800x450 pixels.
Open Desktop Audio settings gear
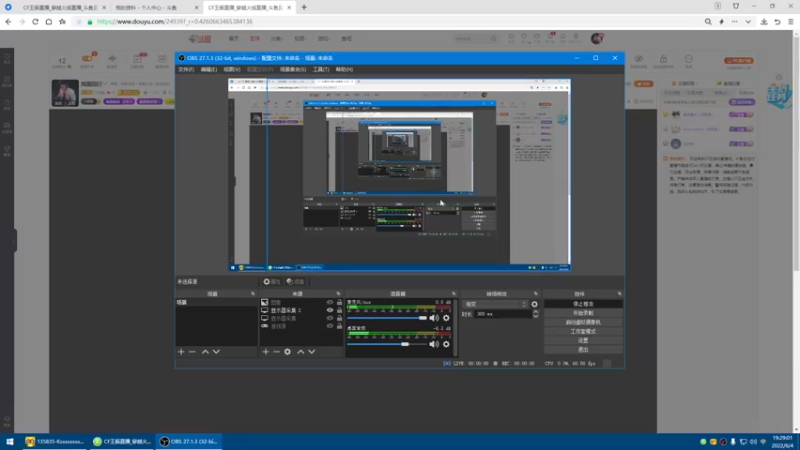[446, 344]
